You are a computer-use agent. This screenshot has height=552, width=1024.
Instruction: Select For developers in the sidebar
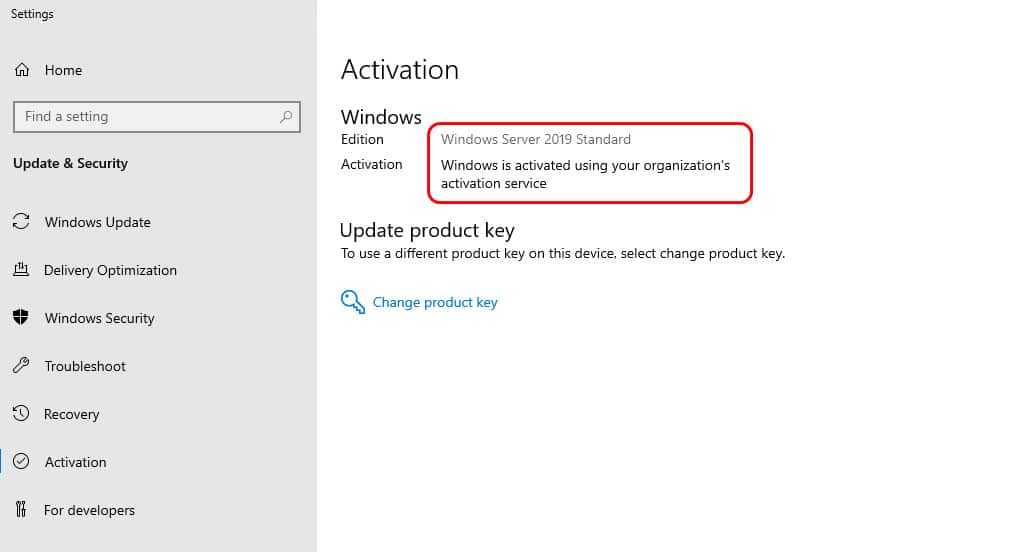tap(89, 510)
